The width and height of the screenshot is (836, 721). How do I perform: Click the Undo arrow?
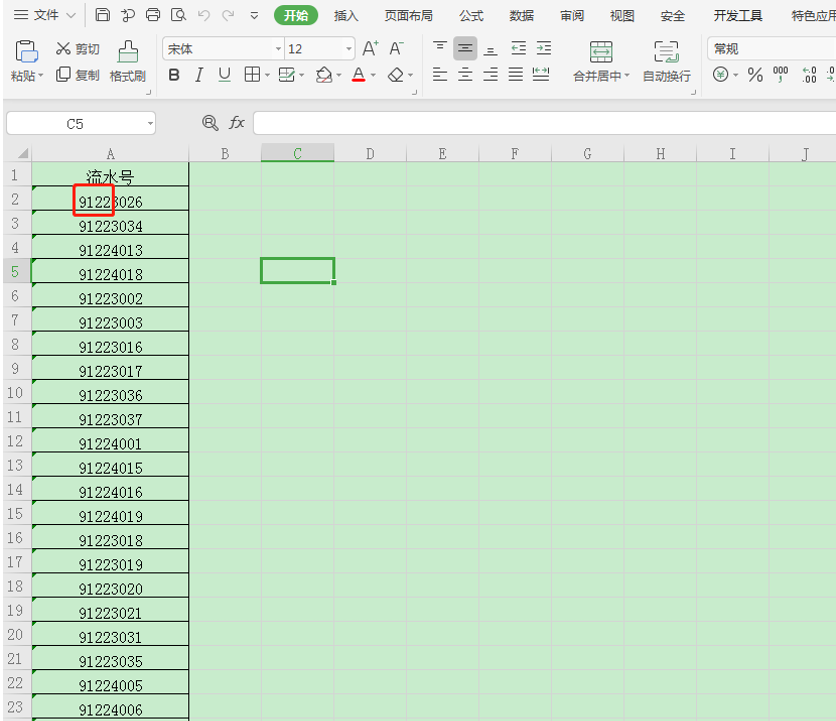point(204,15)
